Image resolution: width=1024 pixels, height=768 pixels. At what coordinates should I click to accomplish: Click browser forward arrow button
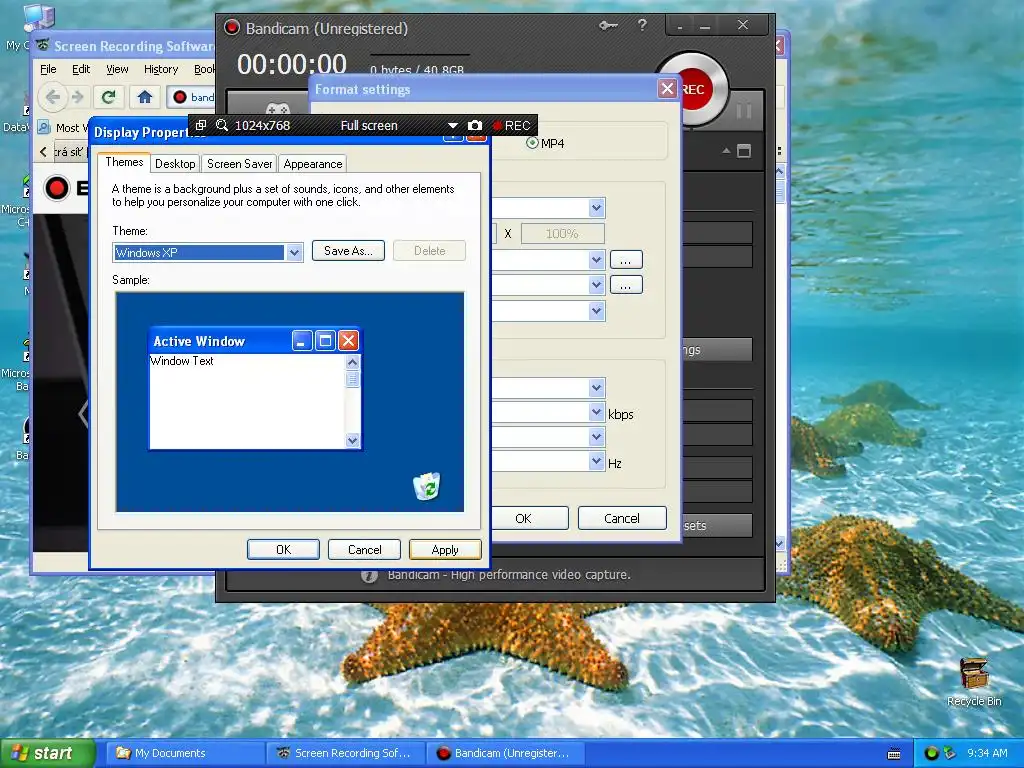tap(78, 97)
